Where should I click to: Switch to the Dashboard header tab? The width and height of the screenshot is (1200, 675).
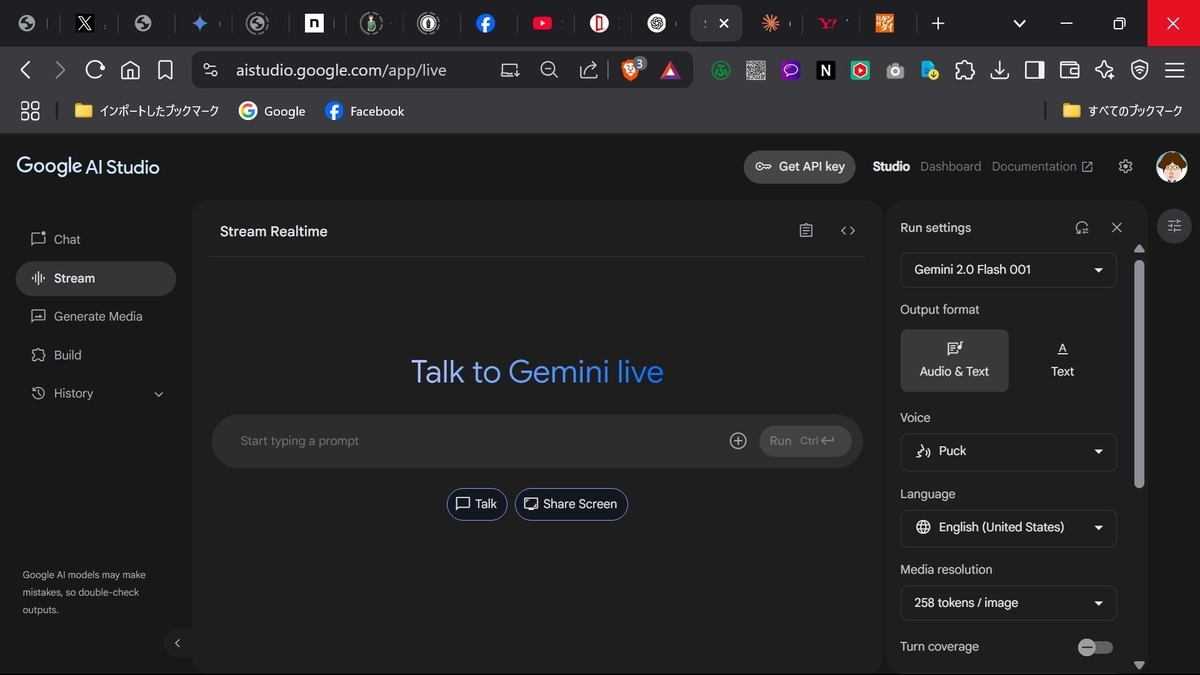click(x=951, y=166)
